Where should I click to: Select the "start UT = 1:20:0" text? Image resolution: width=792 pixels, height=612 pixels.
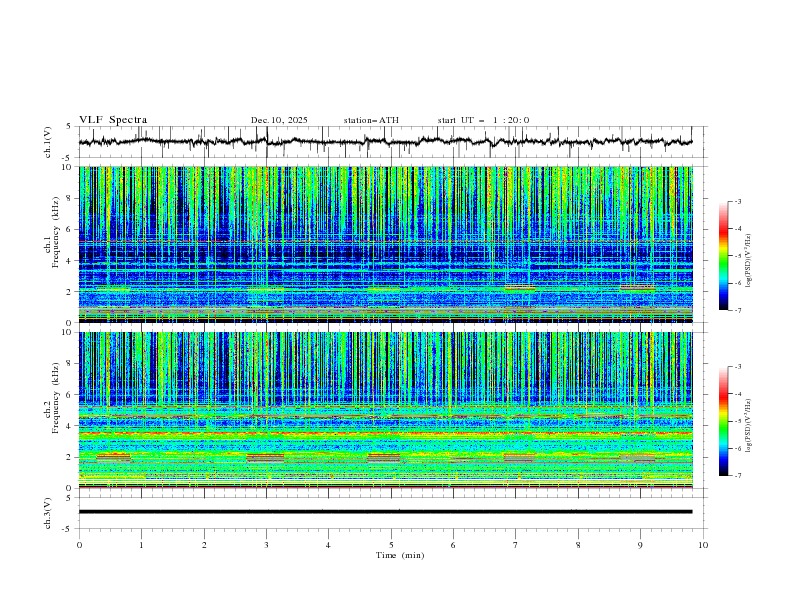tap(483, 120)
